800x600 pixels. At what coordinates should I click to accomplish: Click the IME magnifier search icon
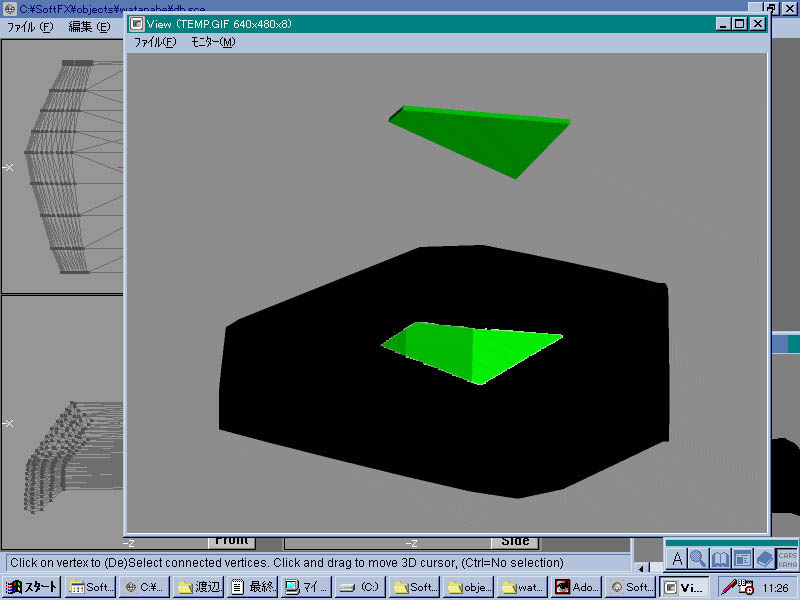[x=698, y=559]
